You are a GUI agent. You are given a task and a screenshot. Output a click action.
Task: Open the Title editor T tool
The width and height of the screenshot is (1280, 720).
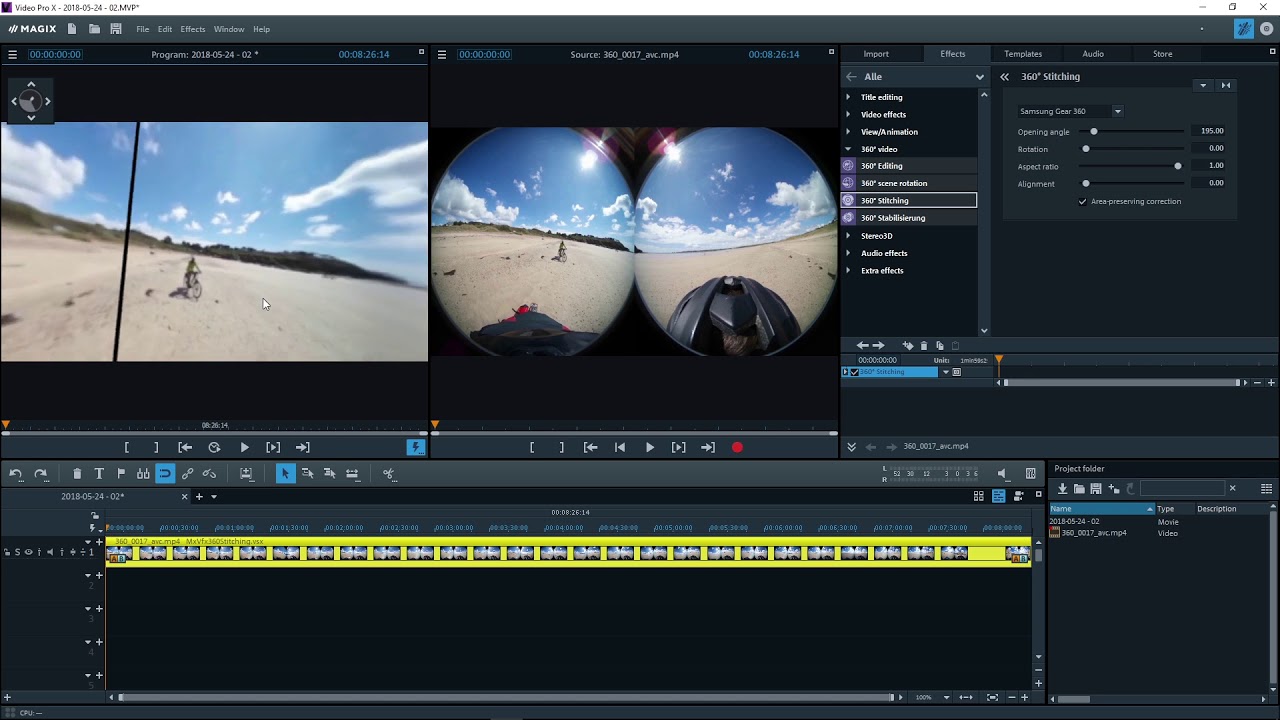click(x=99, y=473)
